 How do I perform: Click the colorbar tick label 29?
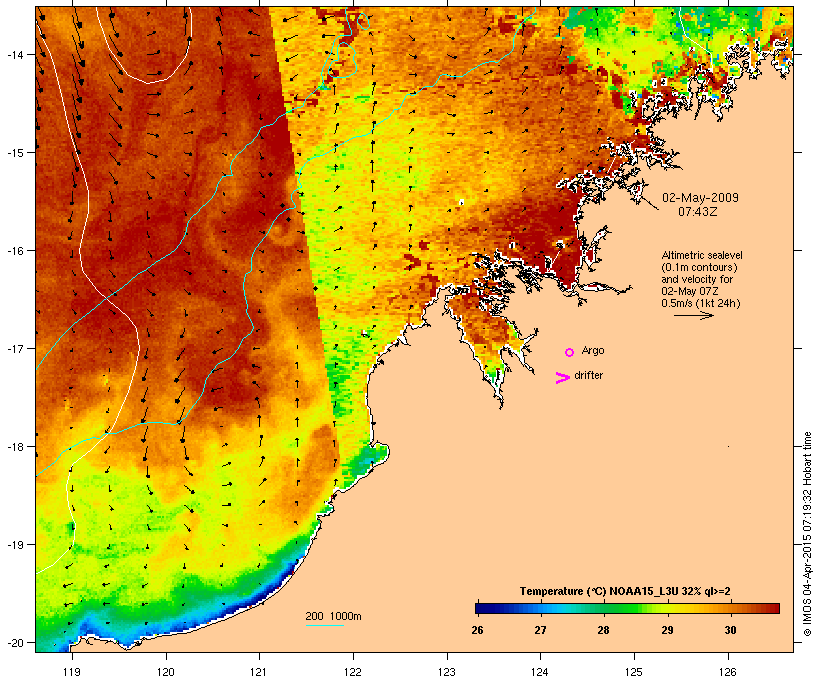coord(667,630)
